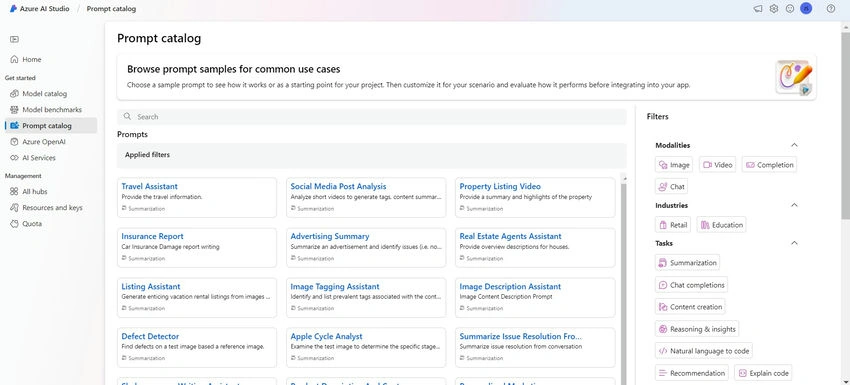Screen dimensions: 850x385
Task: Open the Image Description Assistant prompt
Action: point(535,298)
